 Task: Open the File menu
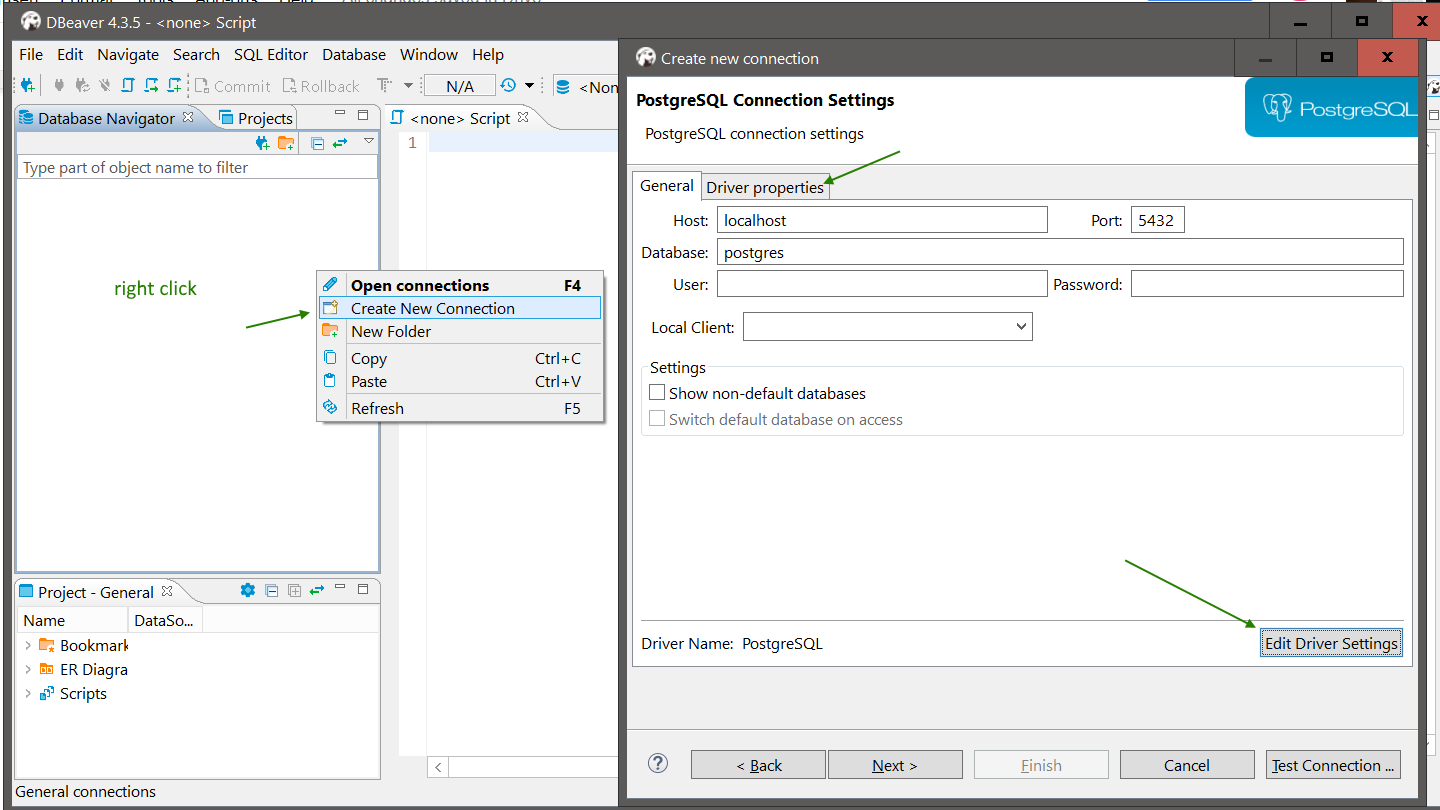pos(31,55)
